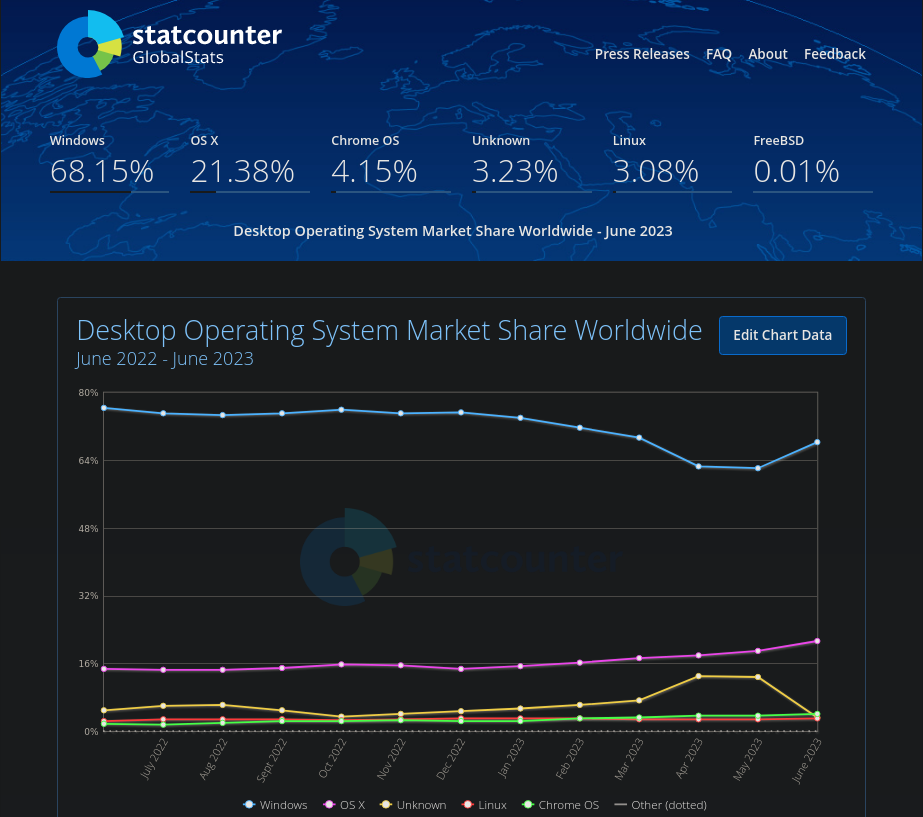Click the Windows data point for May 2023
923x817 pixels.
tap(758, 469)
